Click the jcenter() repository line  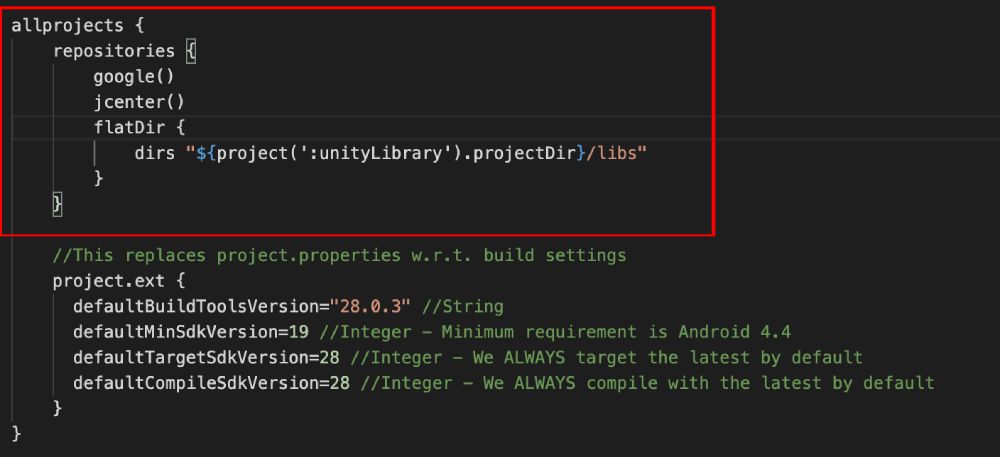click(139, 103)
